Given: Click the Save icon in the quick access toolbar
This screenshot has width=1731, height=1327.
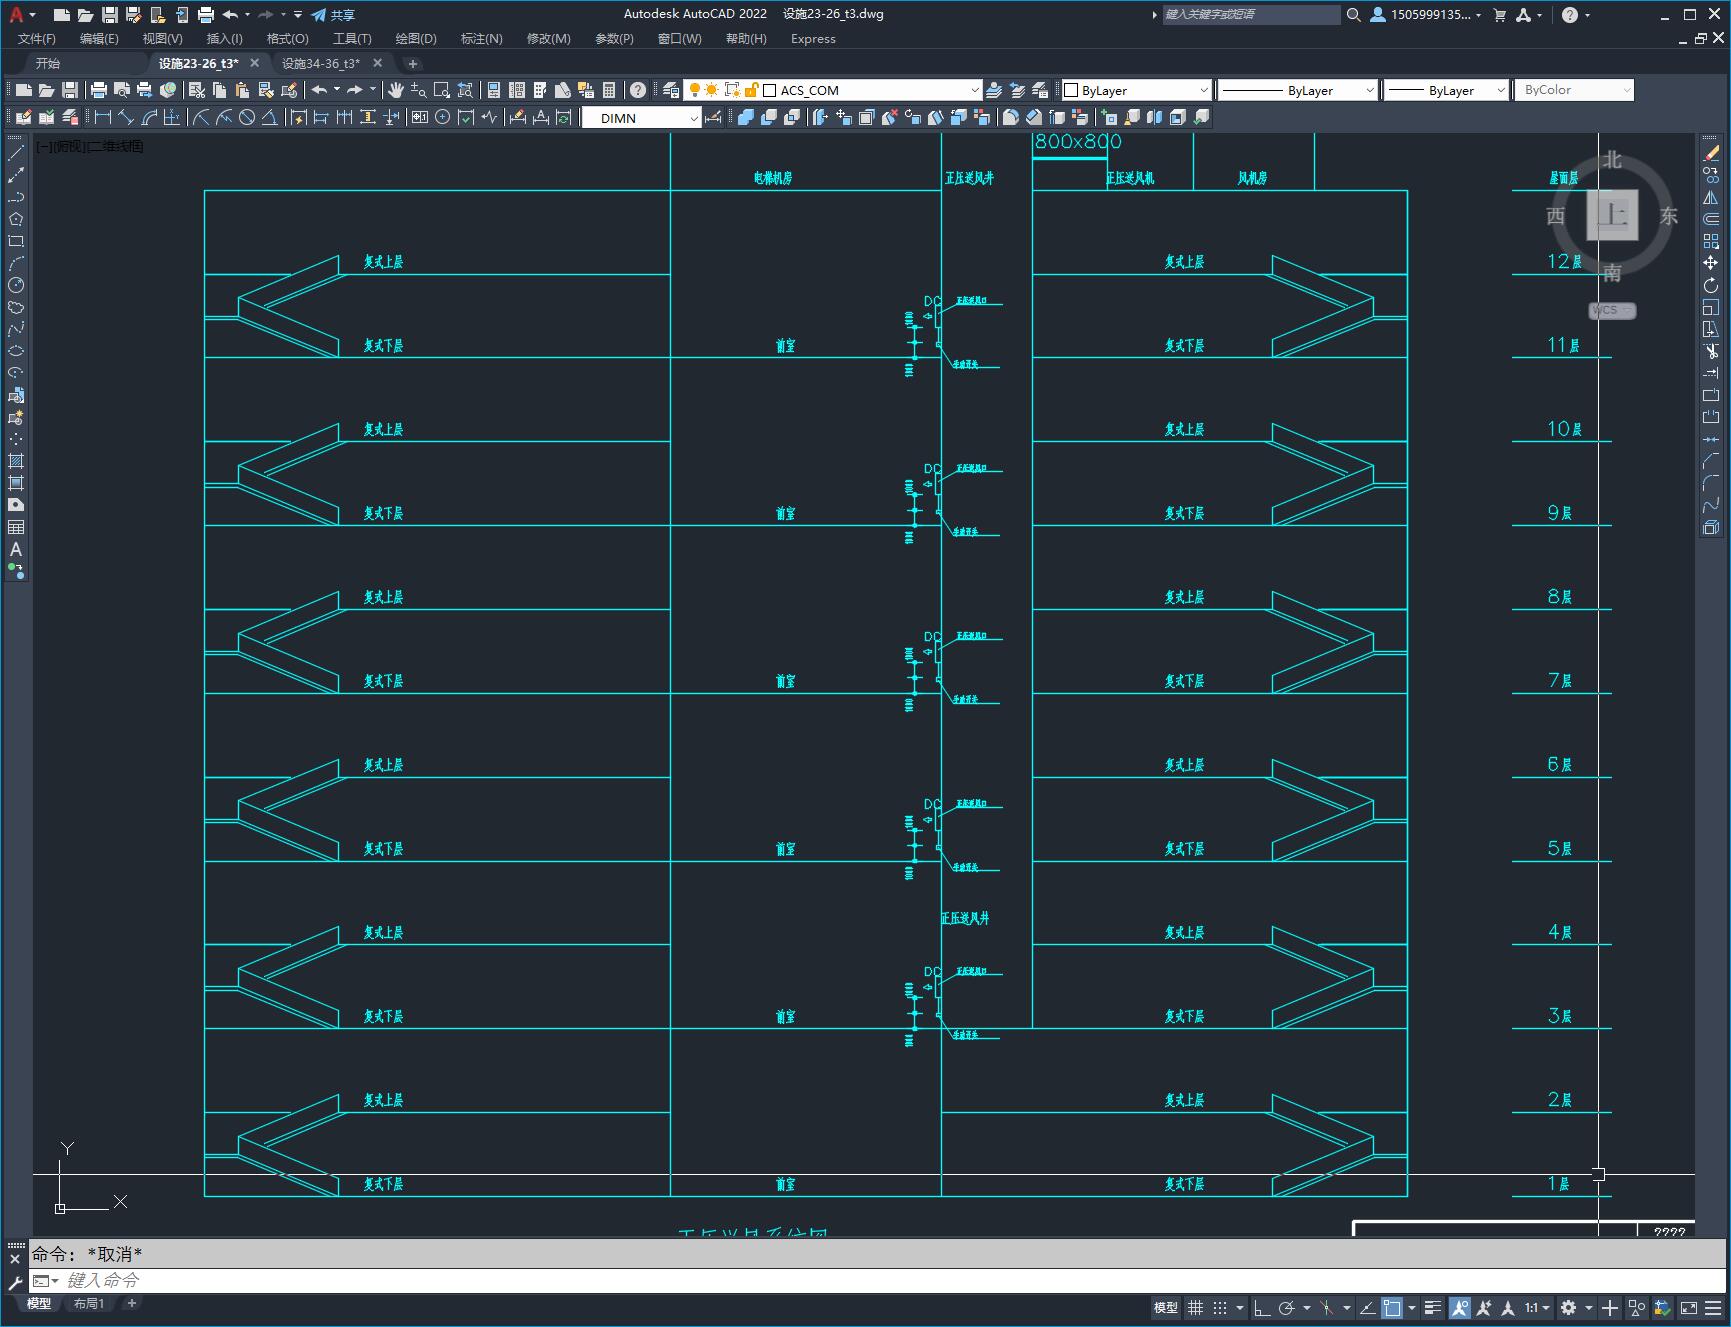Looking at the screenshot, I should (110, 15).
